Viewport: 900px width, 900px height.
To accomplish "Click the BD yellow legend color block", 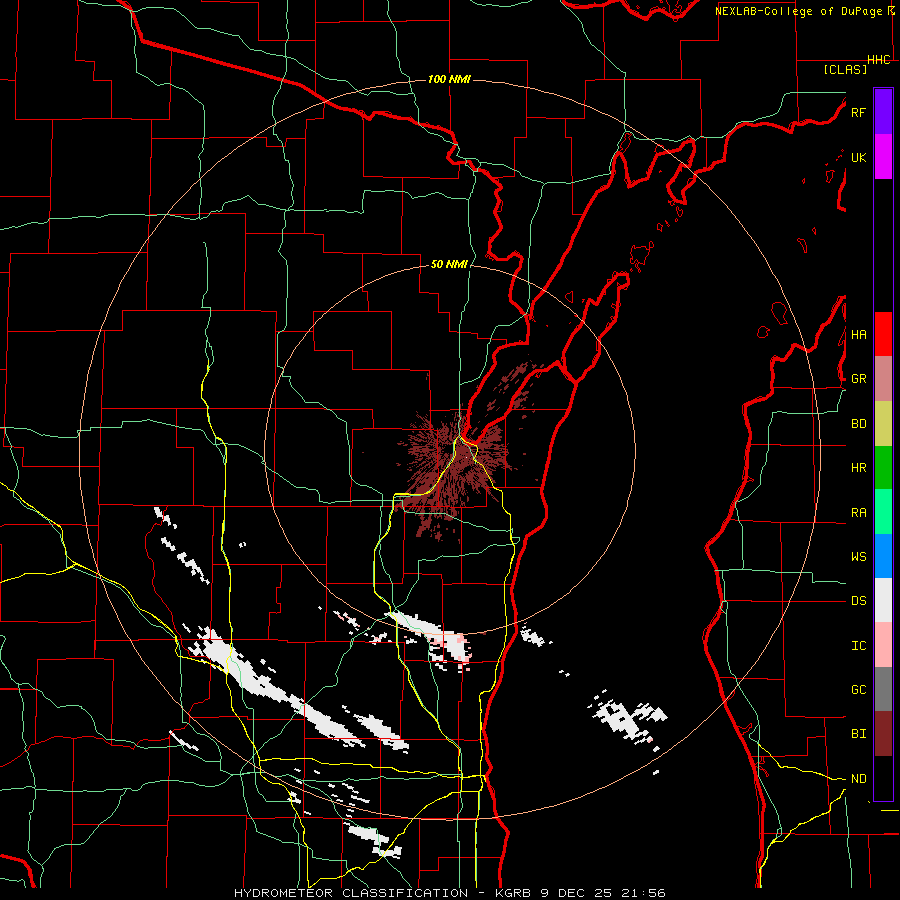I will 883,424.
